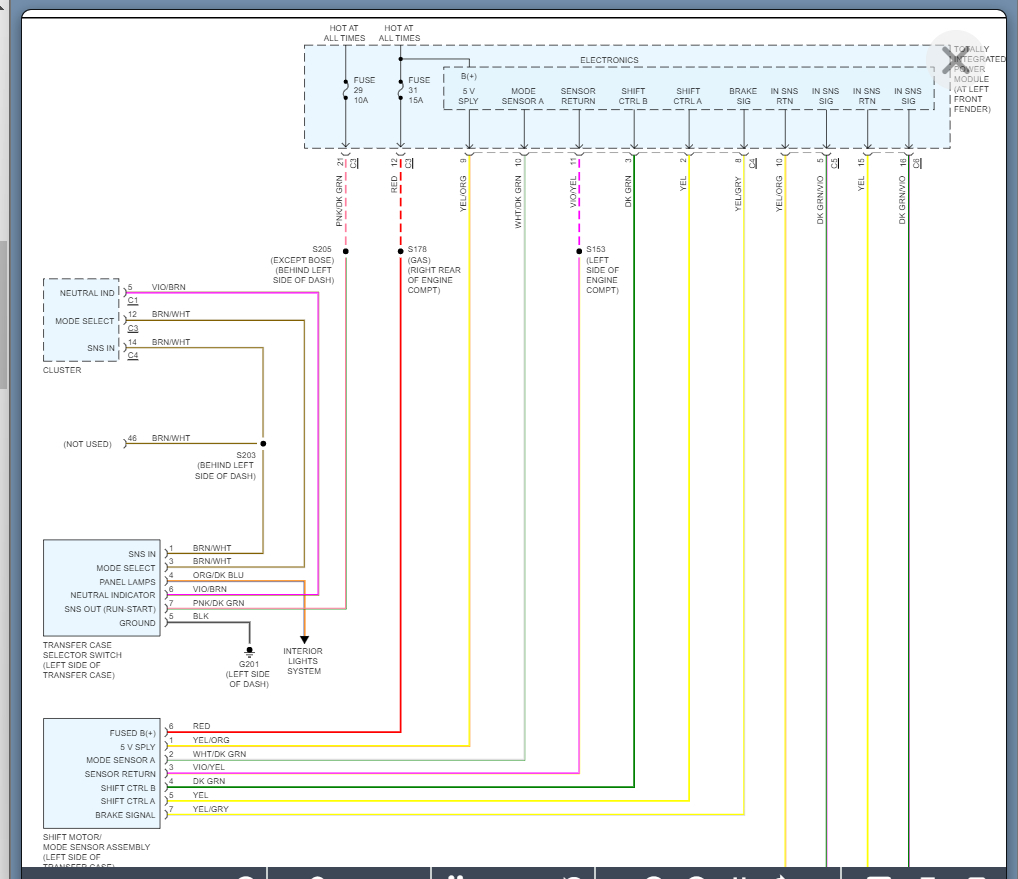
Task: Click the 5 V SPLY terminal label
Action: pos(469,96)
